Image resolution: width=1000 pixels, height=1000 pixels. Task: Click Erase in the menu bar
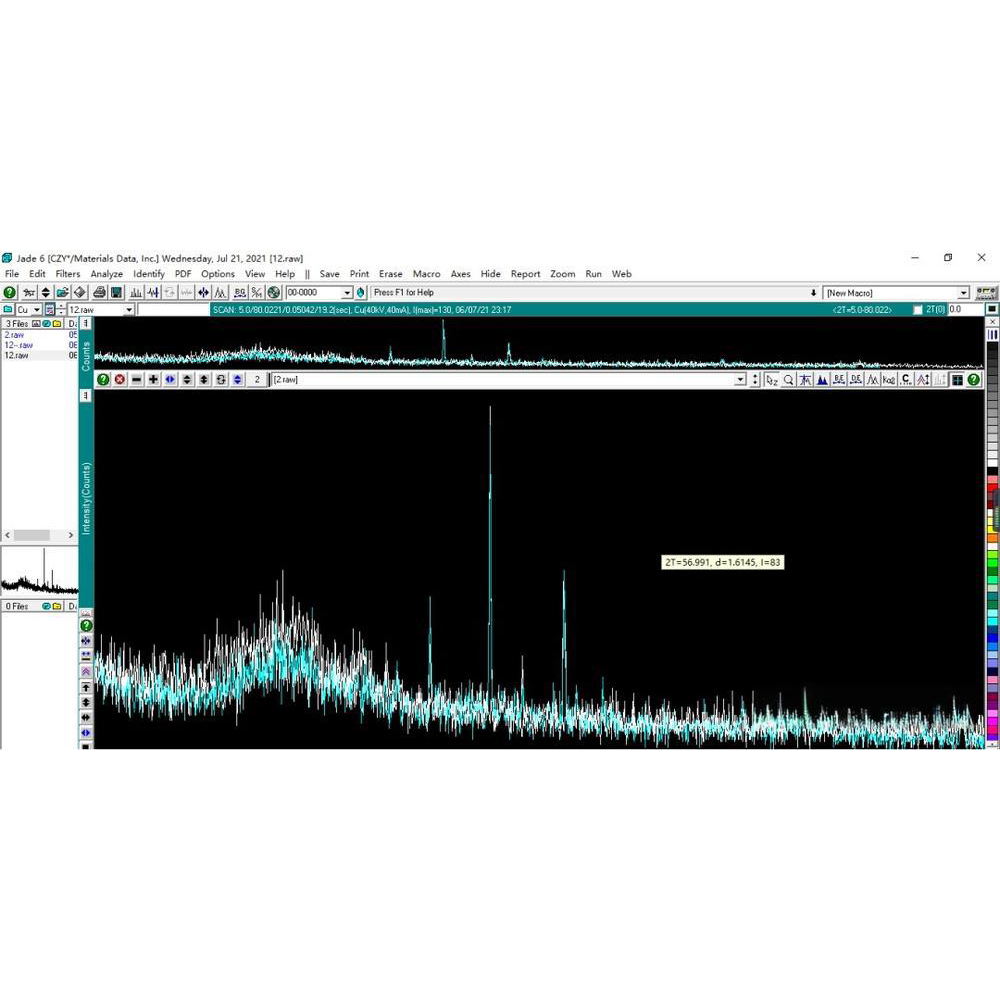pyautogui.click(x=390, y=274)
